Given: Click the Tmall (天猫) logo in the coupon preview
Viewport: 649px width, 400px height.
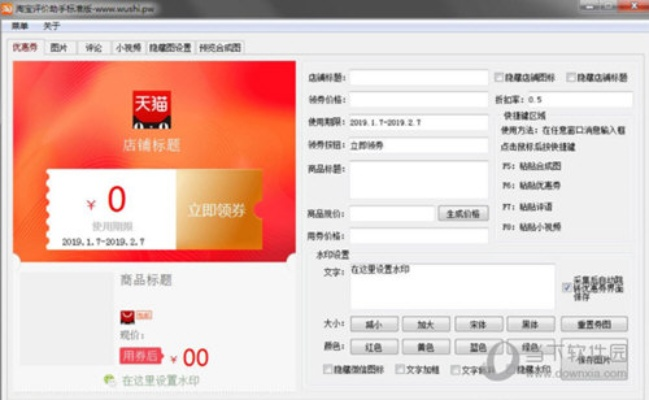Looking at the screenshot, I should tap(151, 110).
